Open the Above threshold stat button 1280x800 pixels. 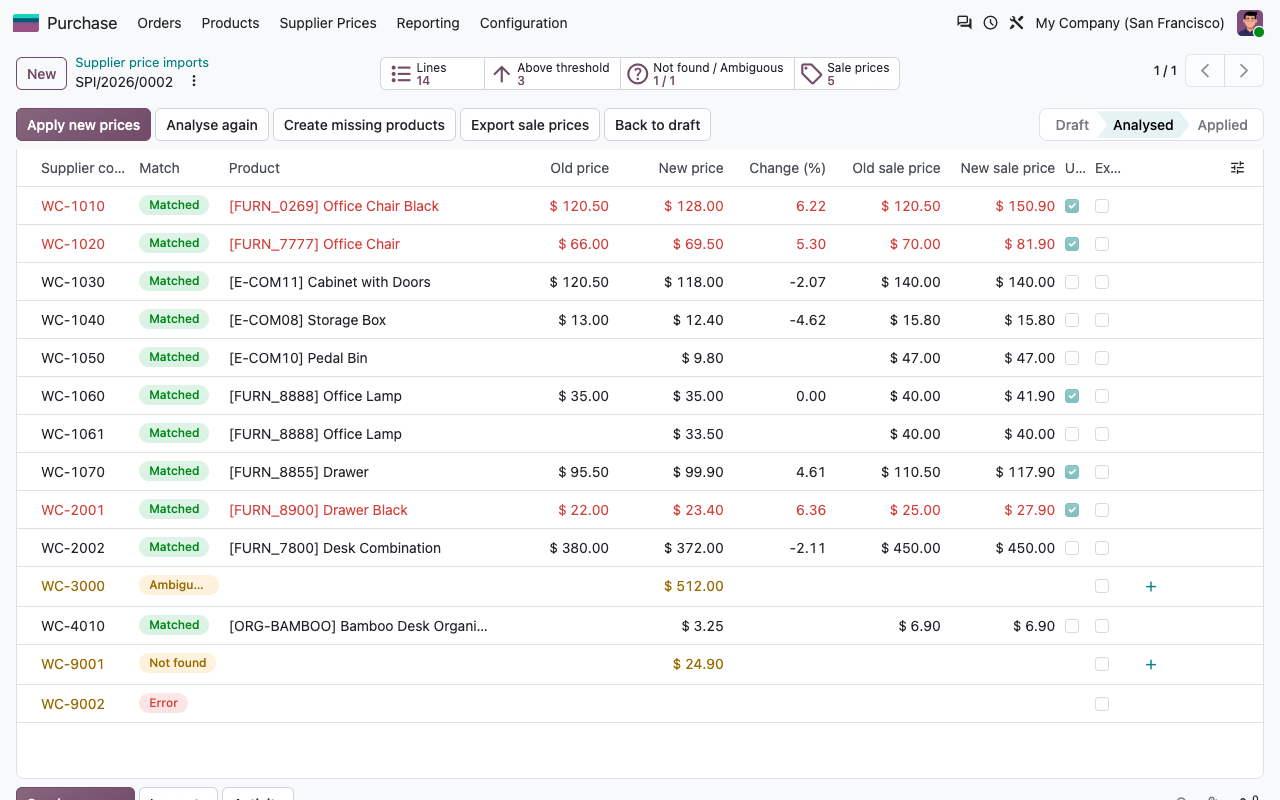click(x=552, y=74)
